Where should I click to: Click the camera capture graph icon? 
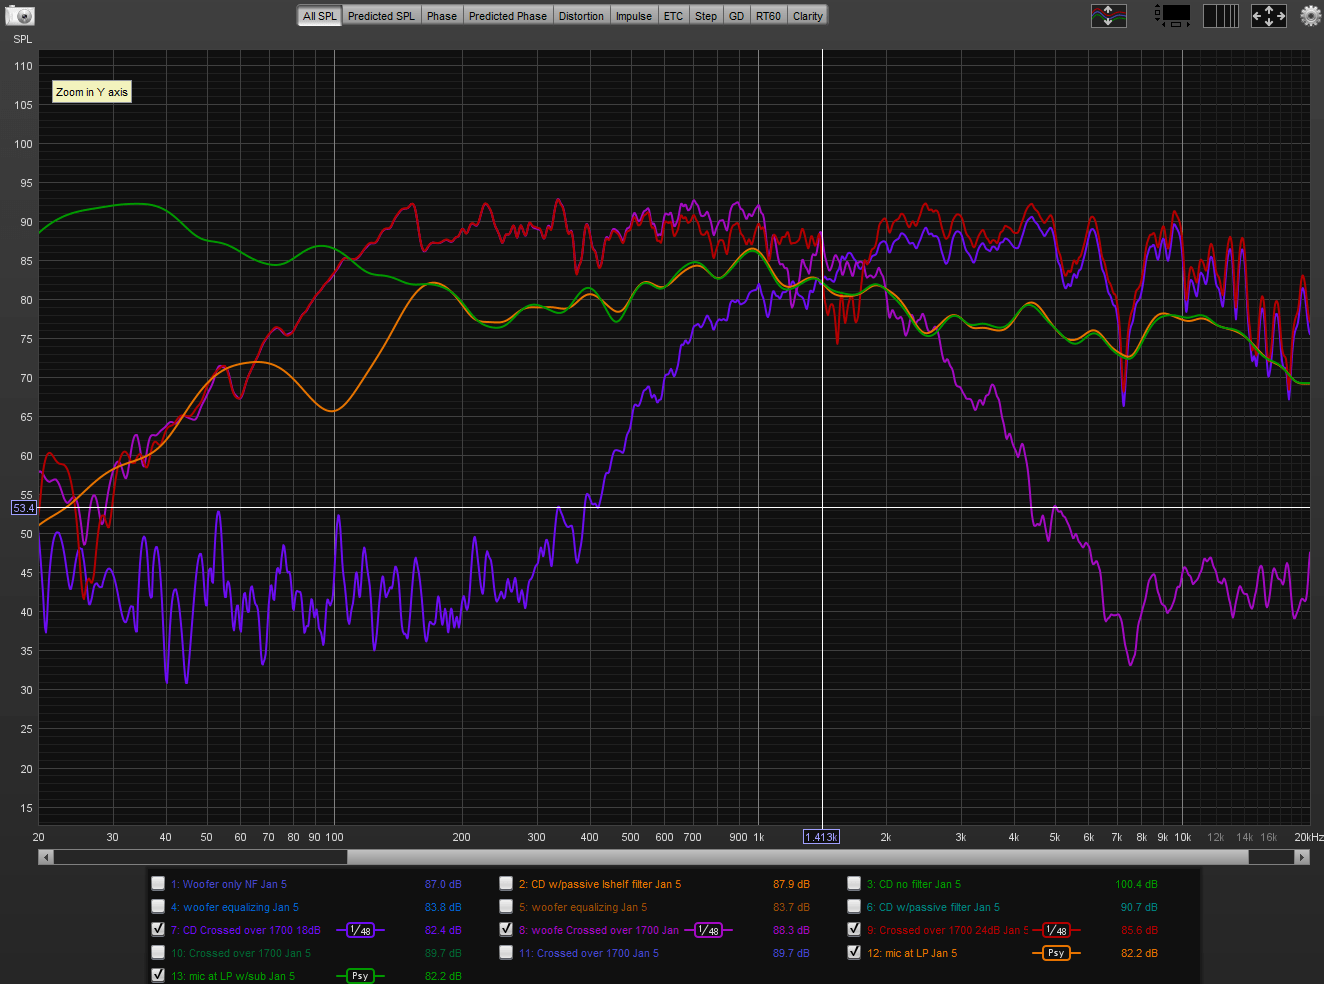[20, 16]
